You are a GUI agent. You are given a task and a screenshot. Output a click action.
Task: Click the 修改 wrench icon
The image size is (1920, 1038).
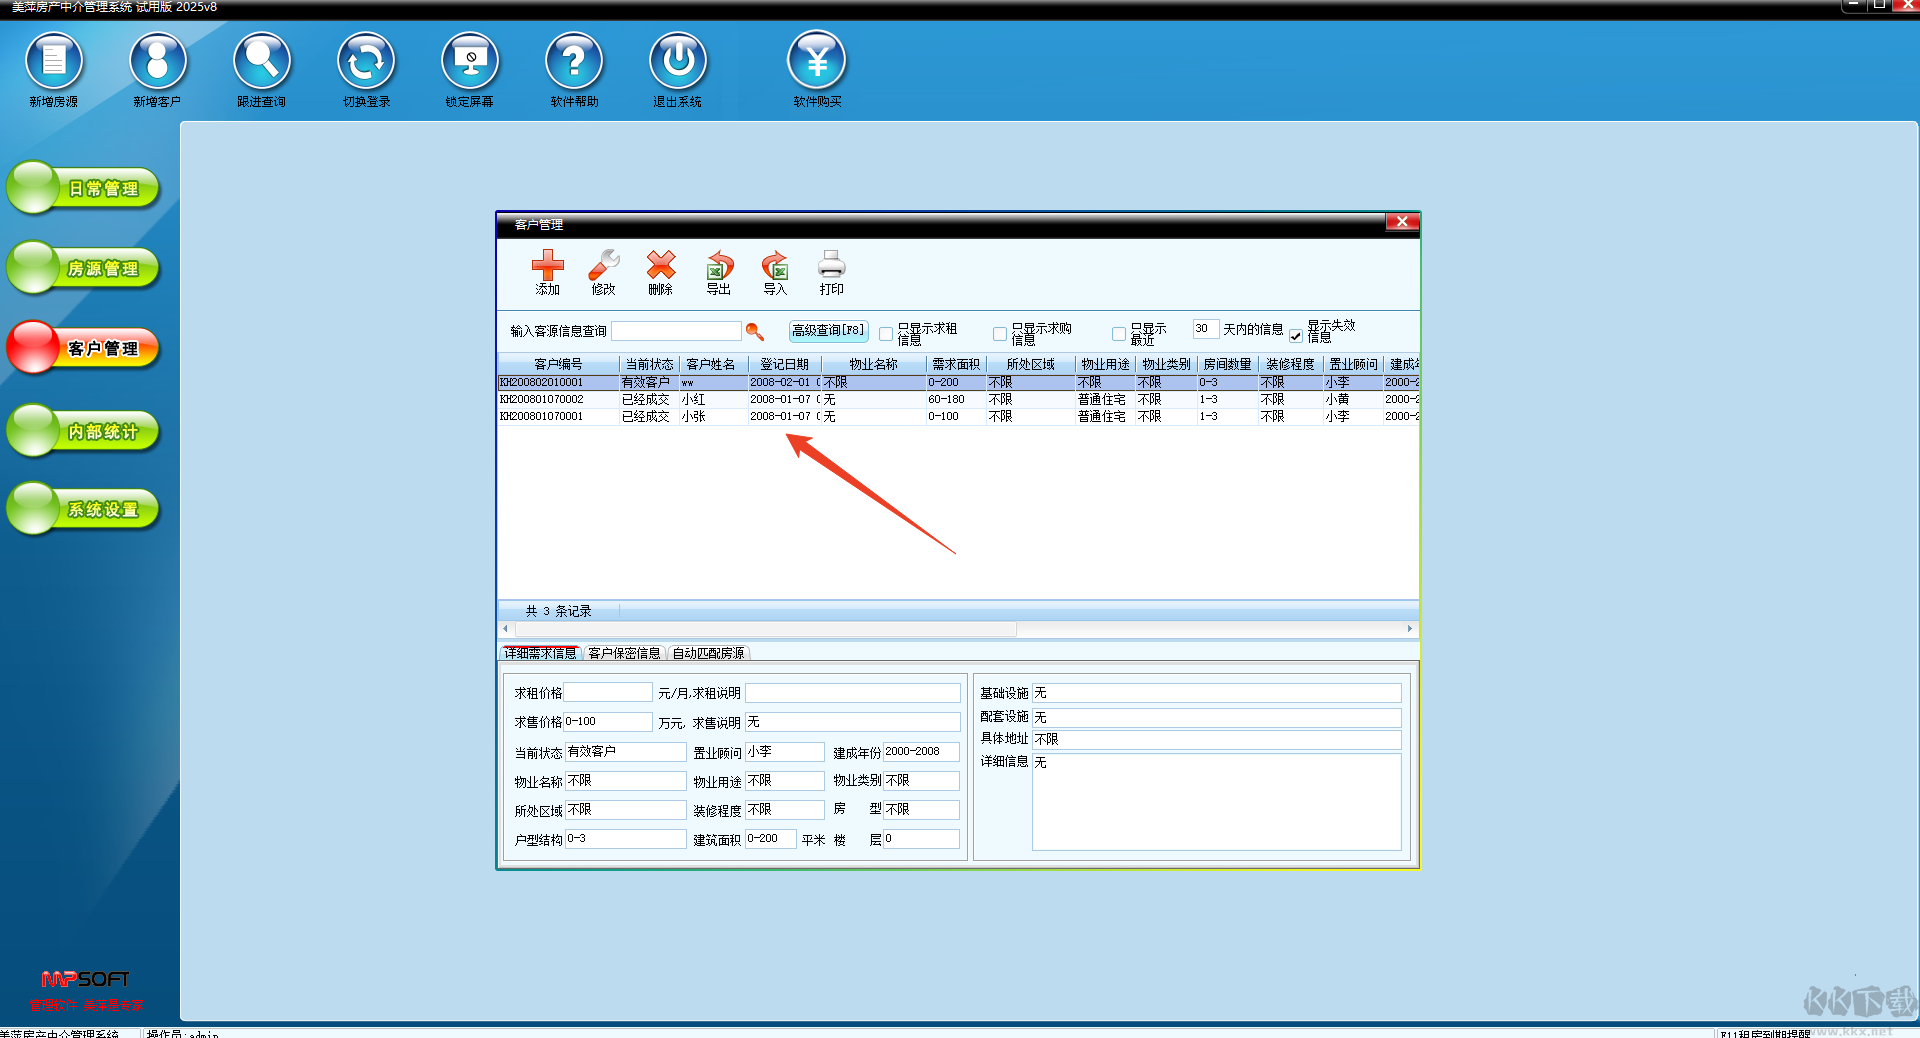604,267
